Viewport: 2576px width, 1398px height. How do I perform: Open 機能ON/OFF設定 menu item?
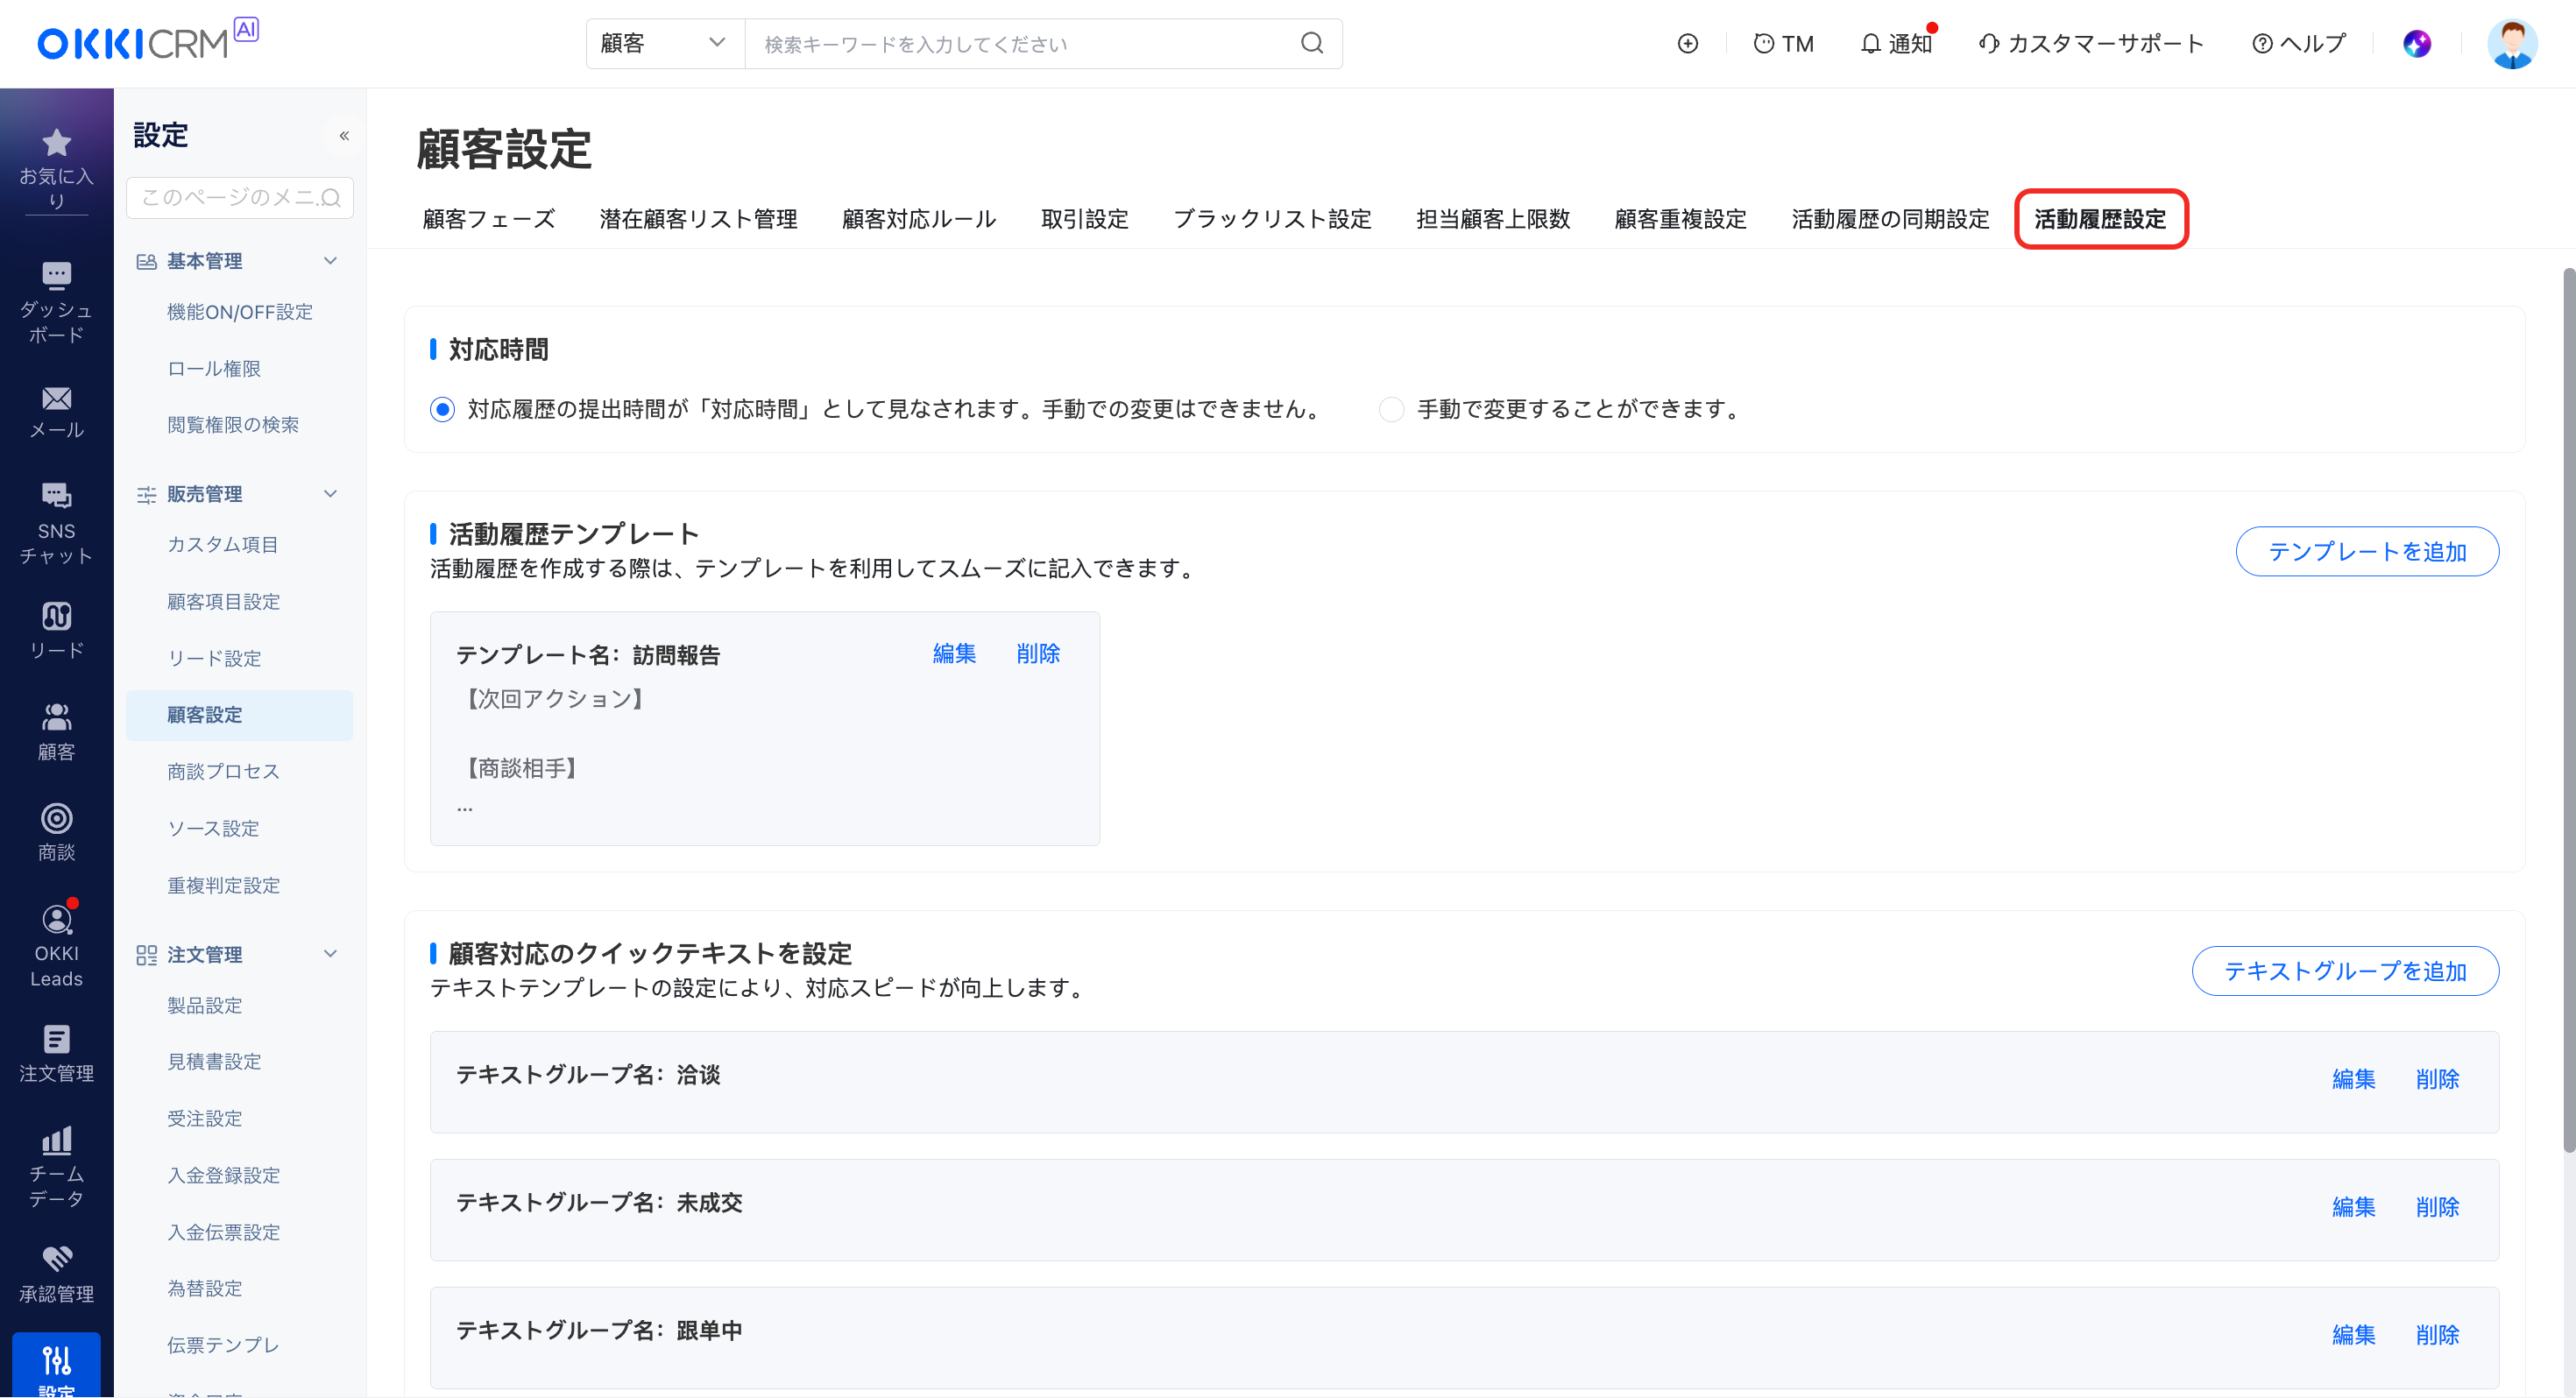[240, 312]
